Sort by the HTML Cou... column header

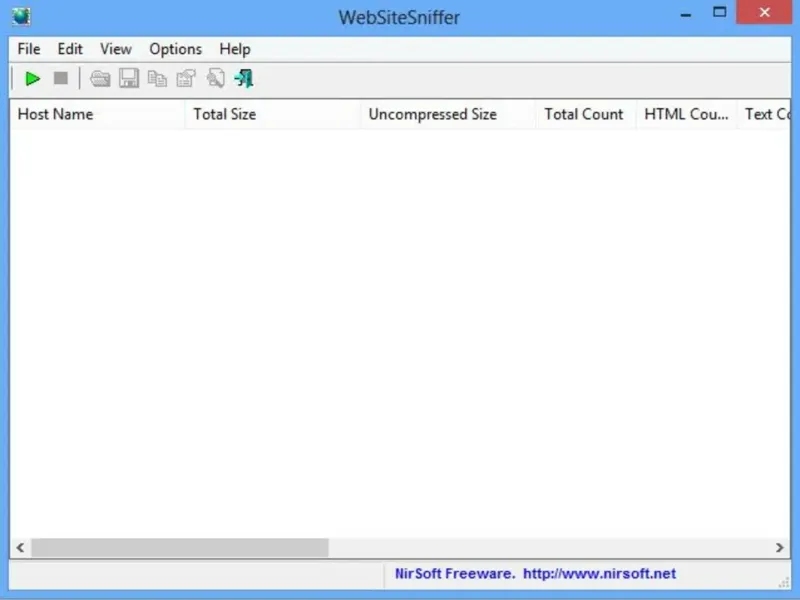686,114
